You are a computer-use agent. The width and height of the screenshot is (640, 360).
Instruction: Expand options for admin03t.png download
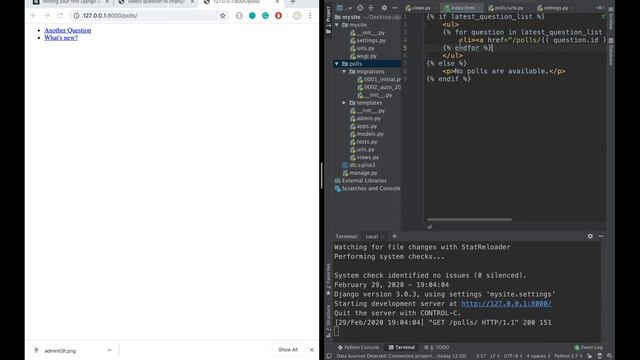(109, 350)
